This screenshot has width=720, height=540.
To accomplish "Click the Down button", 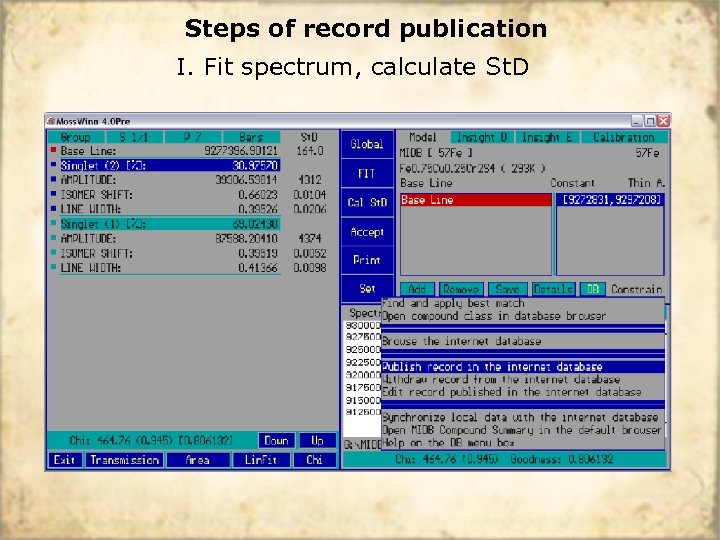I will tap(276, 441).
